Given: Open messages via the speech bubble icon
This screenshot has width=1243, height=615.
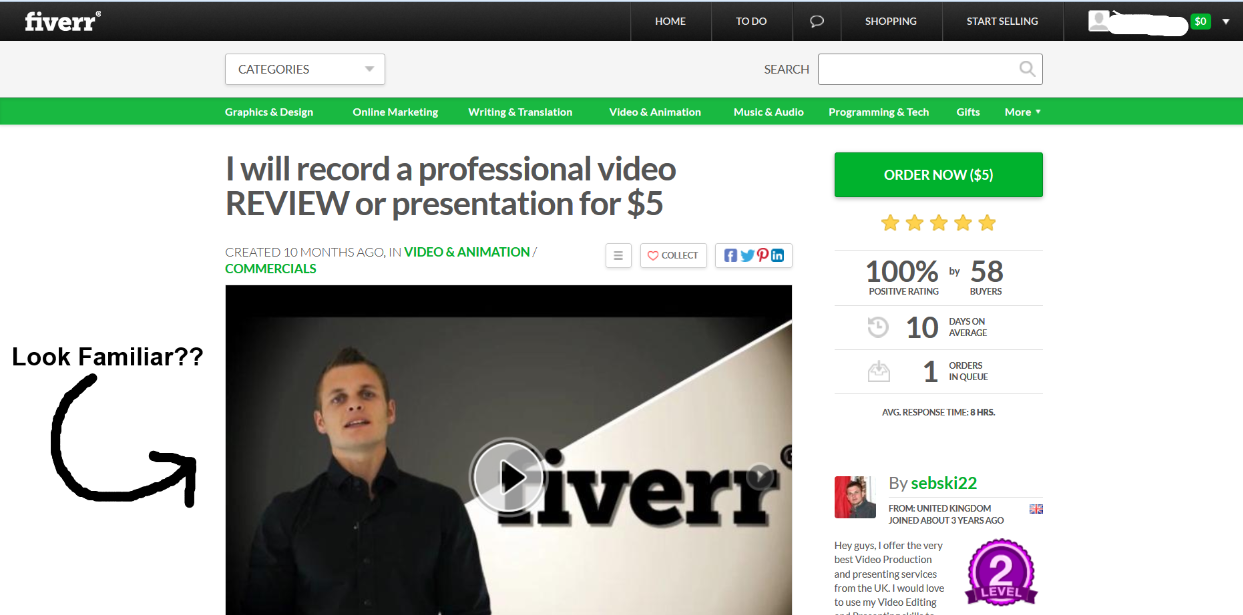Looking at the screenshot, I should pos(817,21).
